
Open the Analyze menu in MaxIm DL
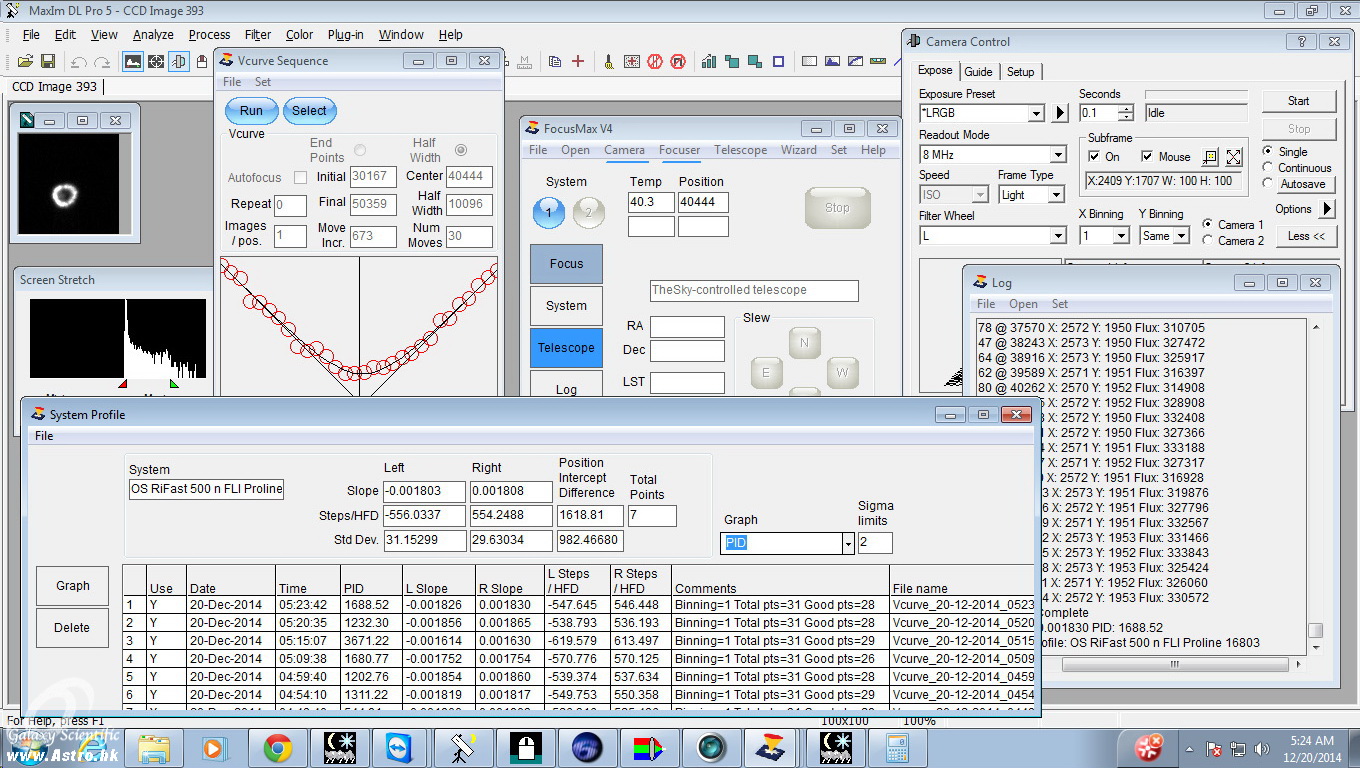[x=153, y=35]
